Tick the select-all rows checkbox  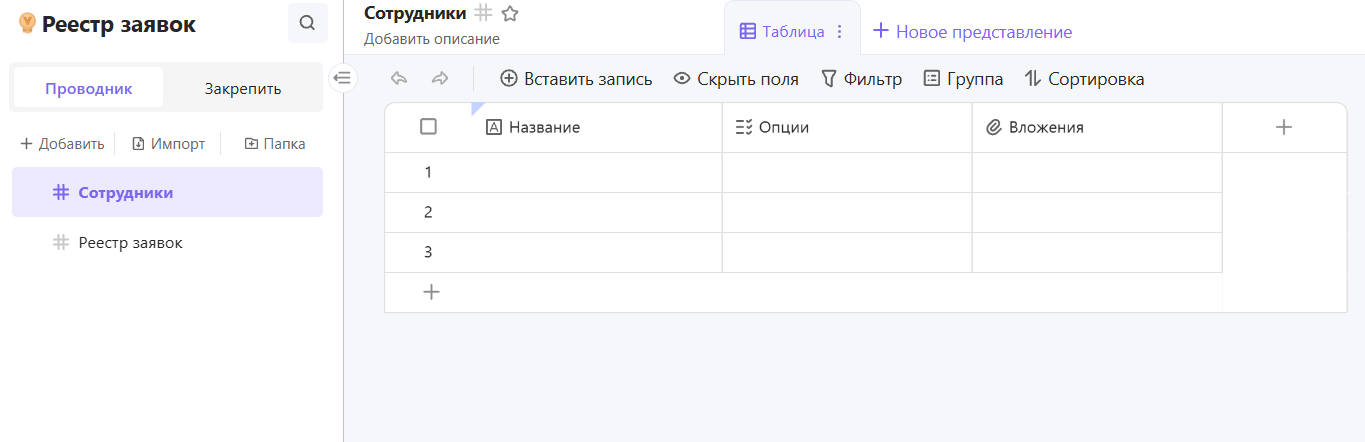click(x=428, y=126)
